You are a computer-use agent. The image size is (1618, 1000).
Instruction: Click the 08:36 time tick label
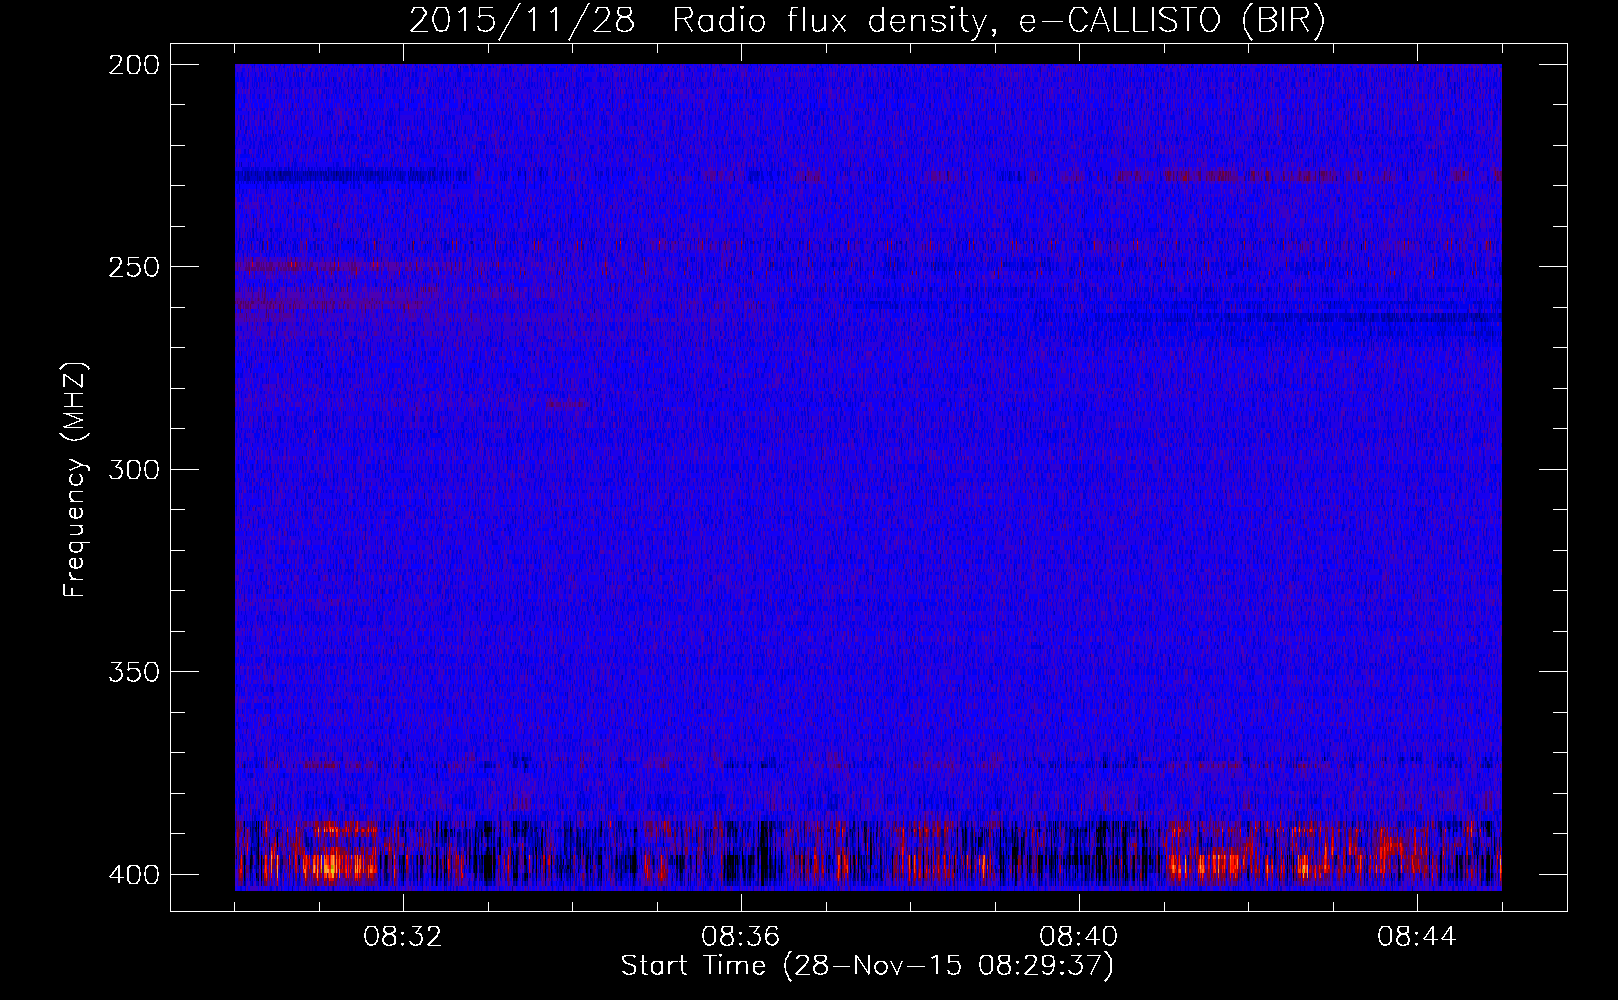coord(741,937)
